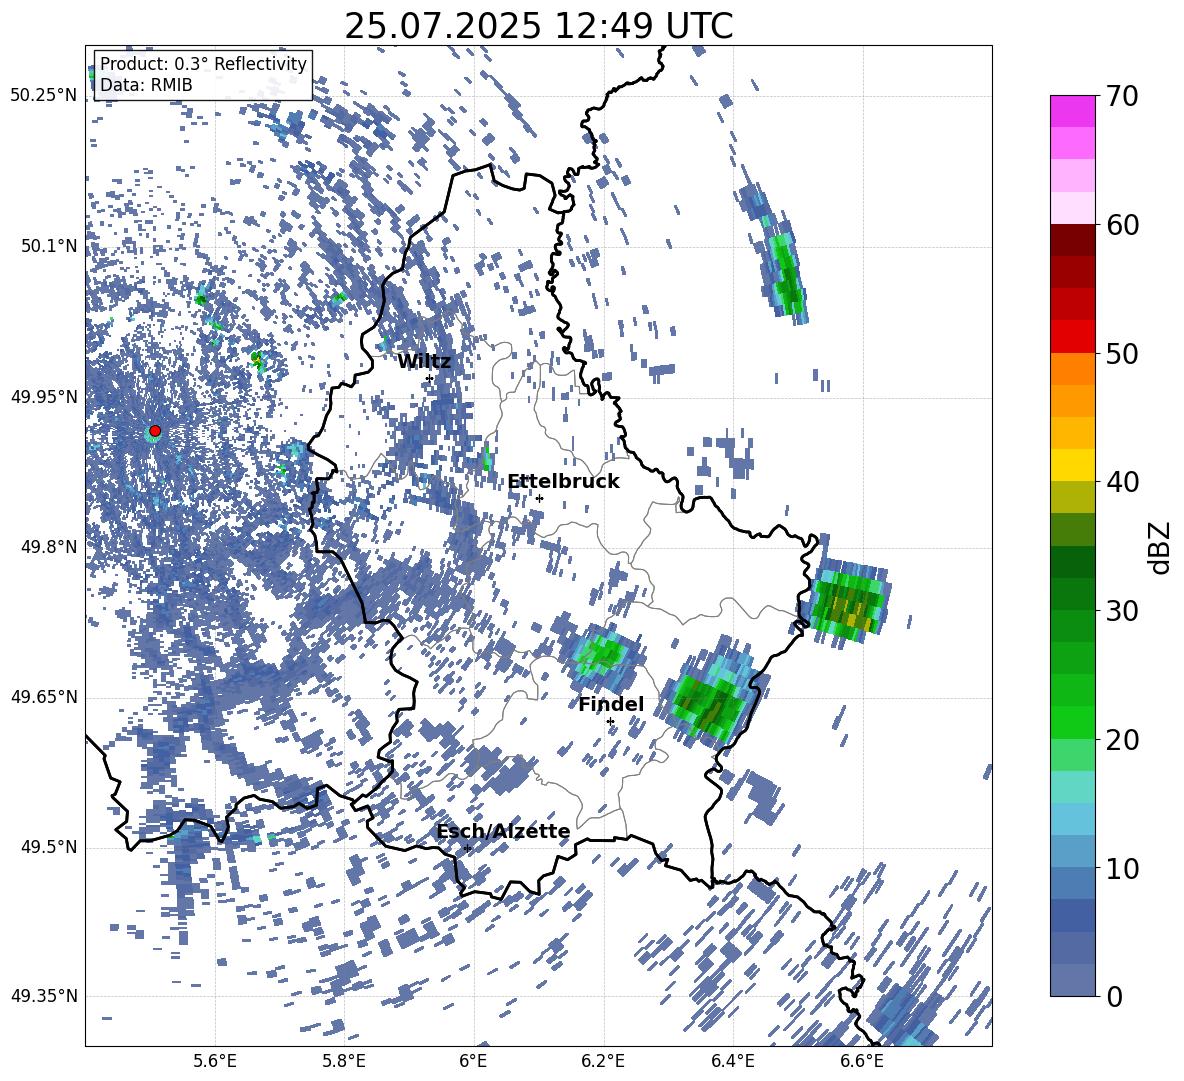The height and width of the screenshot is (1081, 1184).
Task: Click the dark red colorbar segment below 60
Action: click(1072, 239)
